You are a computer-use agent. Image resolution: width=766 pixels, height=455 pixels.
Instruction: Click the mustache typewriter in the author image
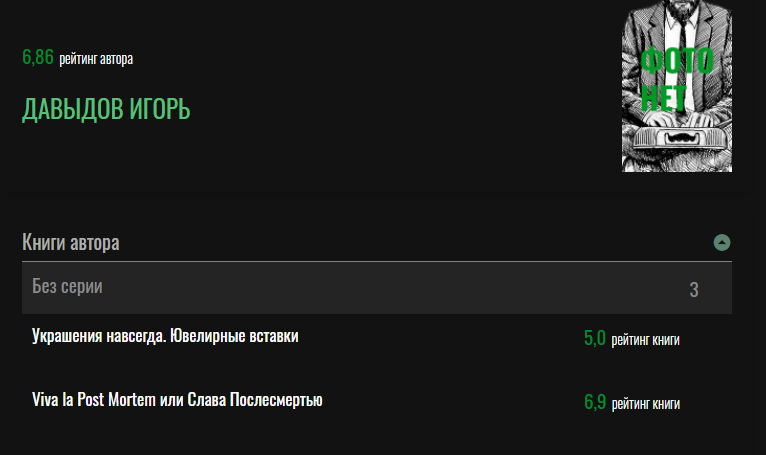point(678,138)
